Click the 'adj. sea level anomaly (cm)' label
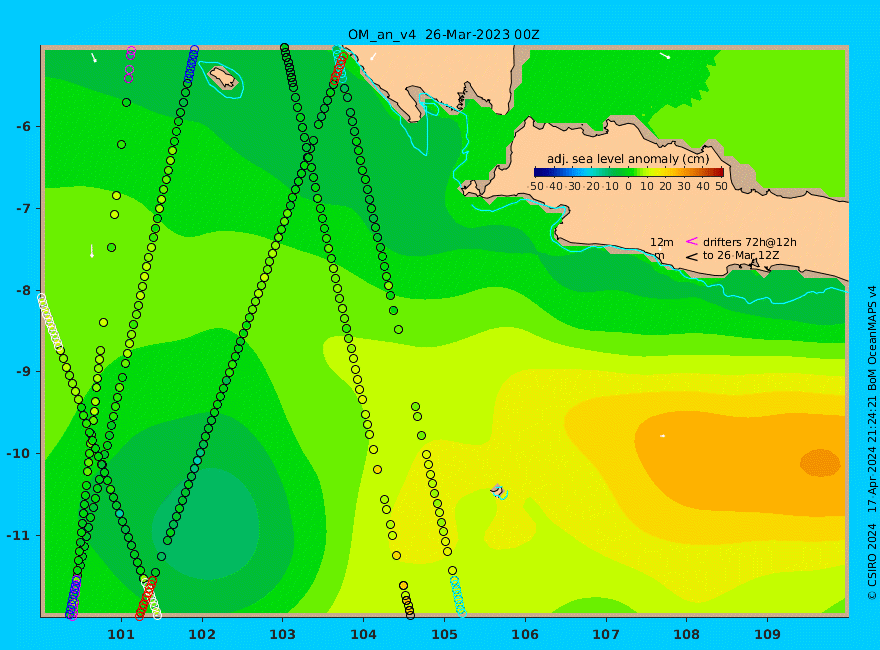The height and width of the screenshot is (650, 880). tap(628, 159)
